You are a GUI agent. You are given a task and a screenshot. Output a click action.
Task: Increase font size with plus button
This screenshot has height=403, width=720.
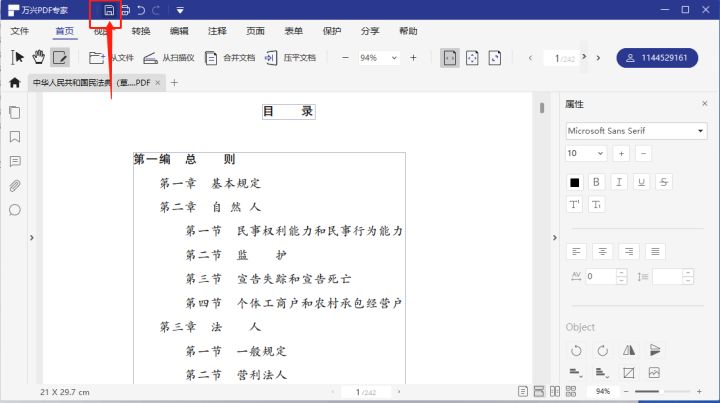(x=621, y=153)
